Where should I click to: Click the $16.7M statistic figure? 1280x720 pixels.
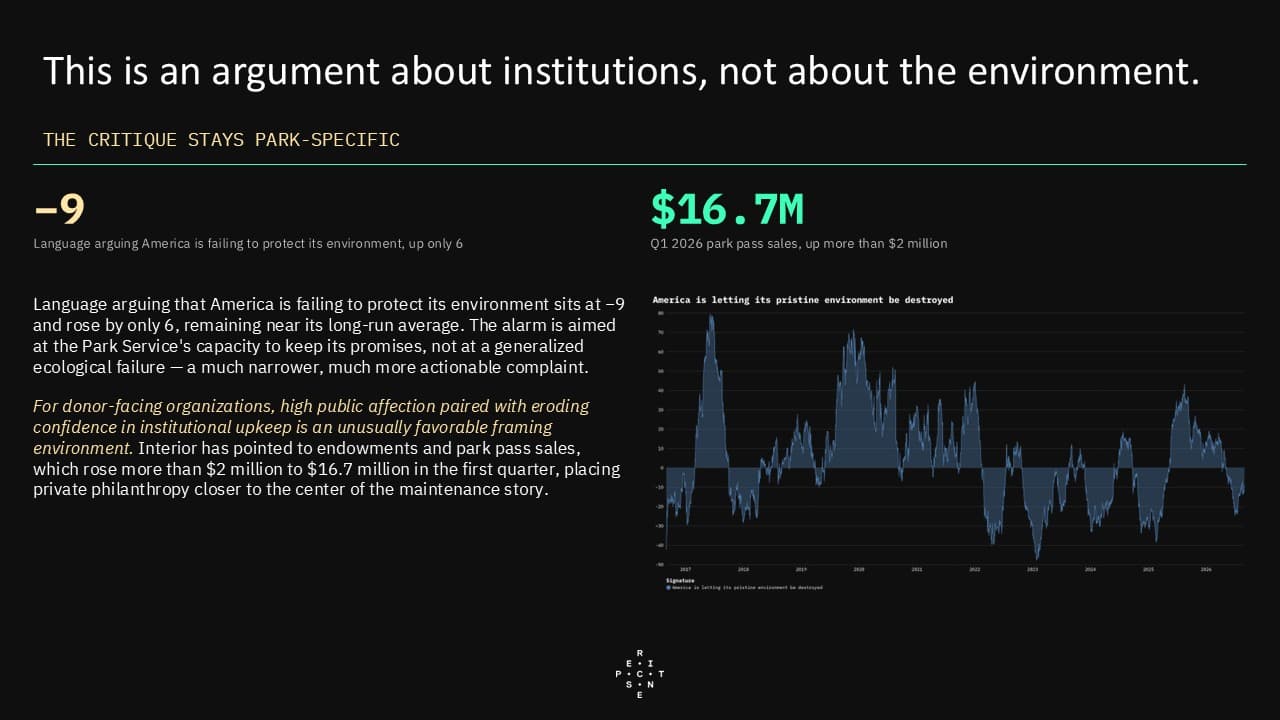click(727, 209)
